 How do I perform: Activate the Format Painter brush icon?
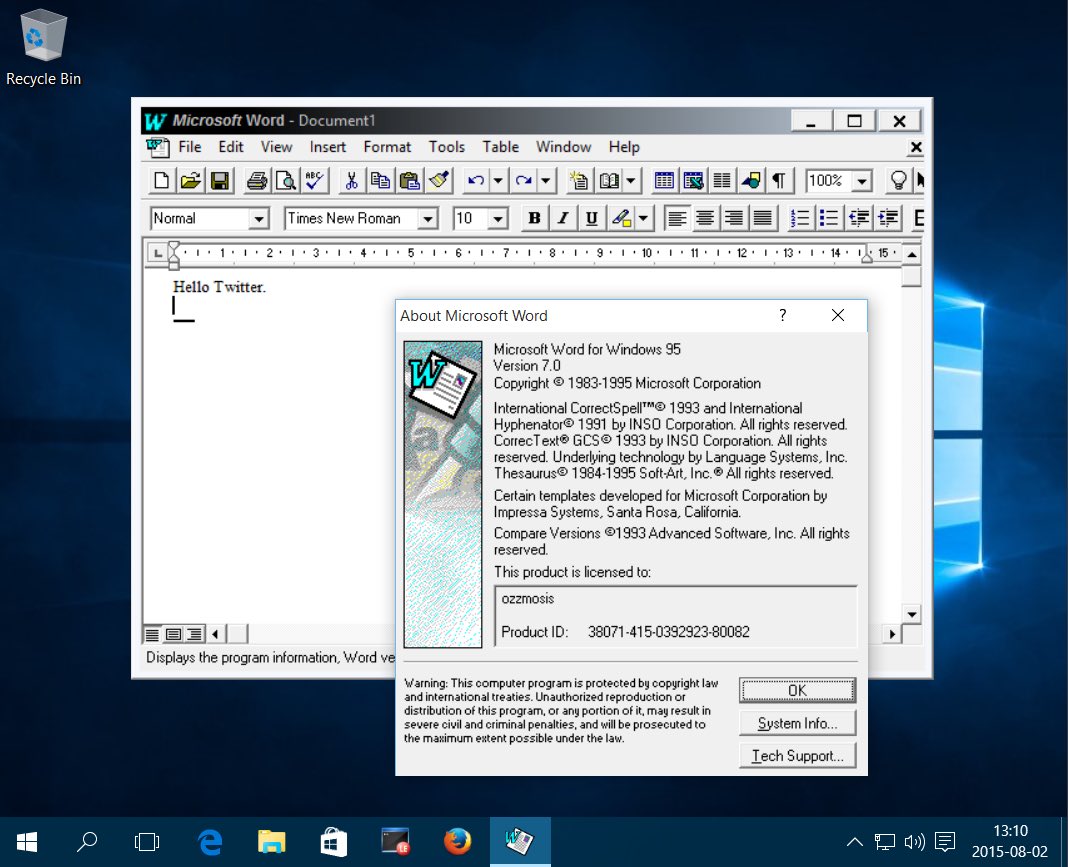[439, 180]
